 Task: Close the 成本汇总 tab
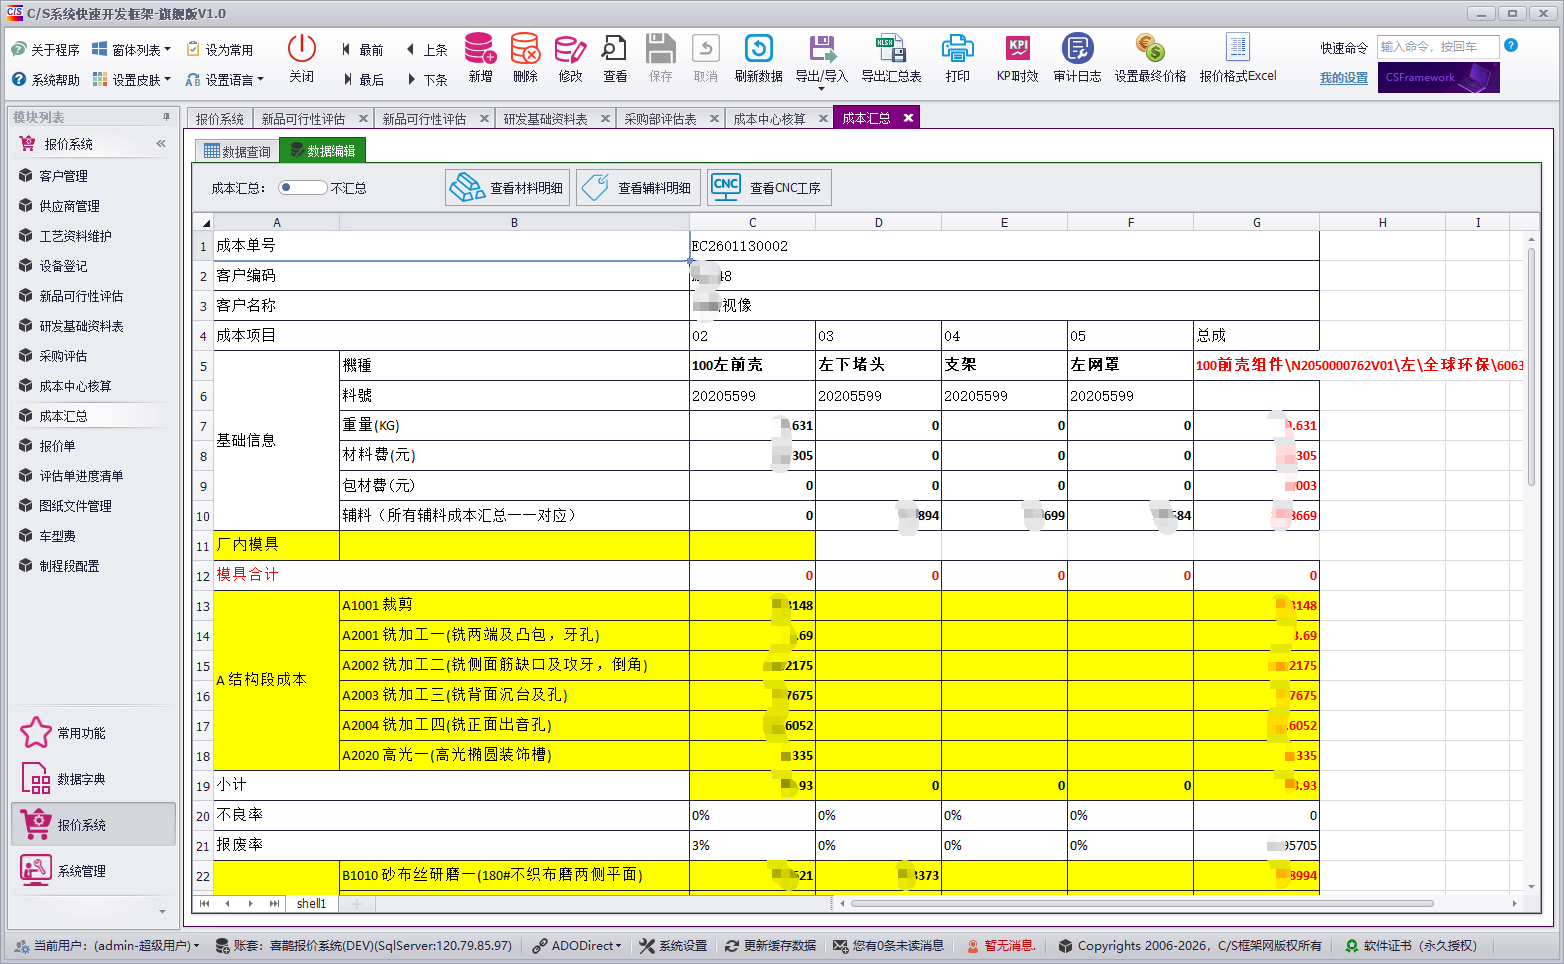coord(908,118)
